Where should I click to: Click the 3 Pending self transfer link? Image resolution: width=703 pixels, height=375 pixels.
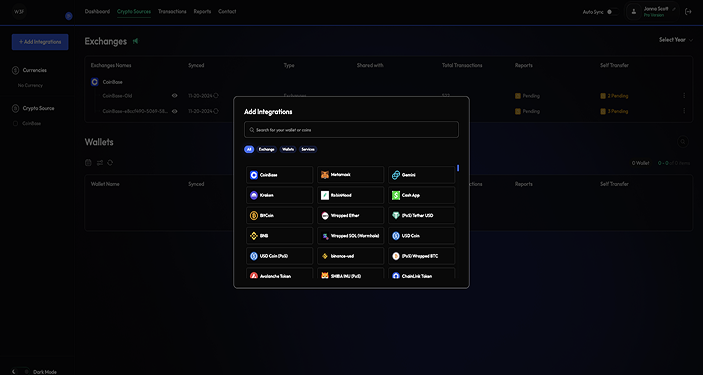point(614,111)
